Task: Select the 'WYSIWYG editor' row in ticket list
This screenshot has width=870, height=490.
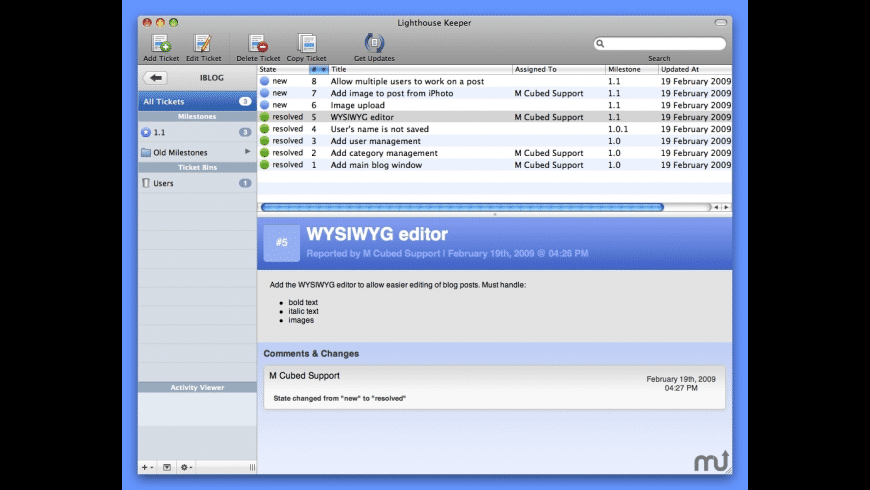Action: [x=494, y=117]
